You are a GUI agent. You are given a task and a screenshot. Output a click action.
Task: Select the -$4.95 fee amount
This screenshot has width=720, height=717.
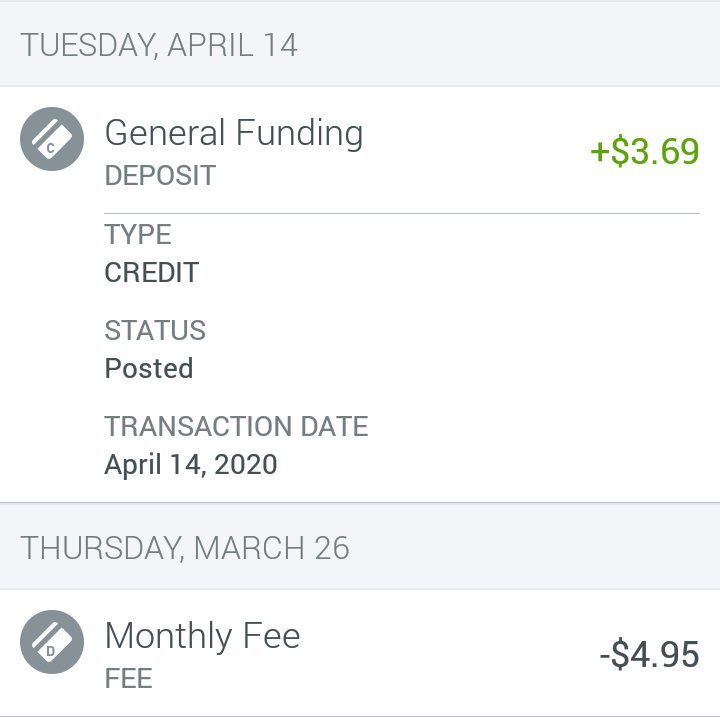coord(649,655)
